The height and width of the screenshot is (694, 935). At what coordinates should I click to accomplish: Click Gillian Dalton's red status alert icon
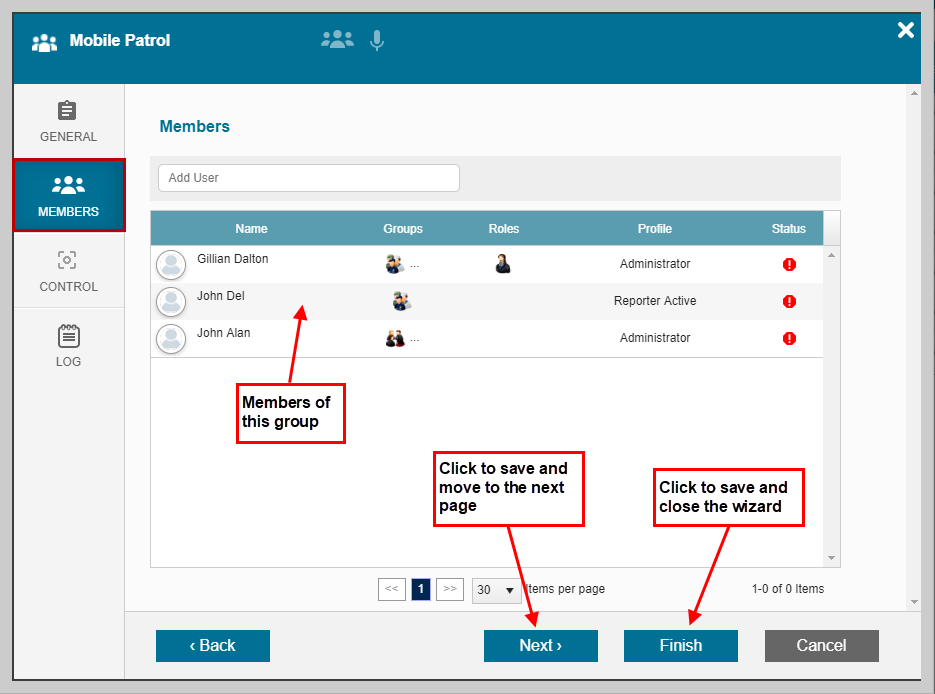(x=789, y=264)
